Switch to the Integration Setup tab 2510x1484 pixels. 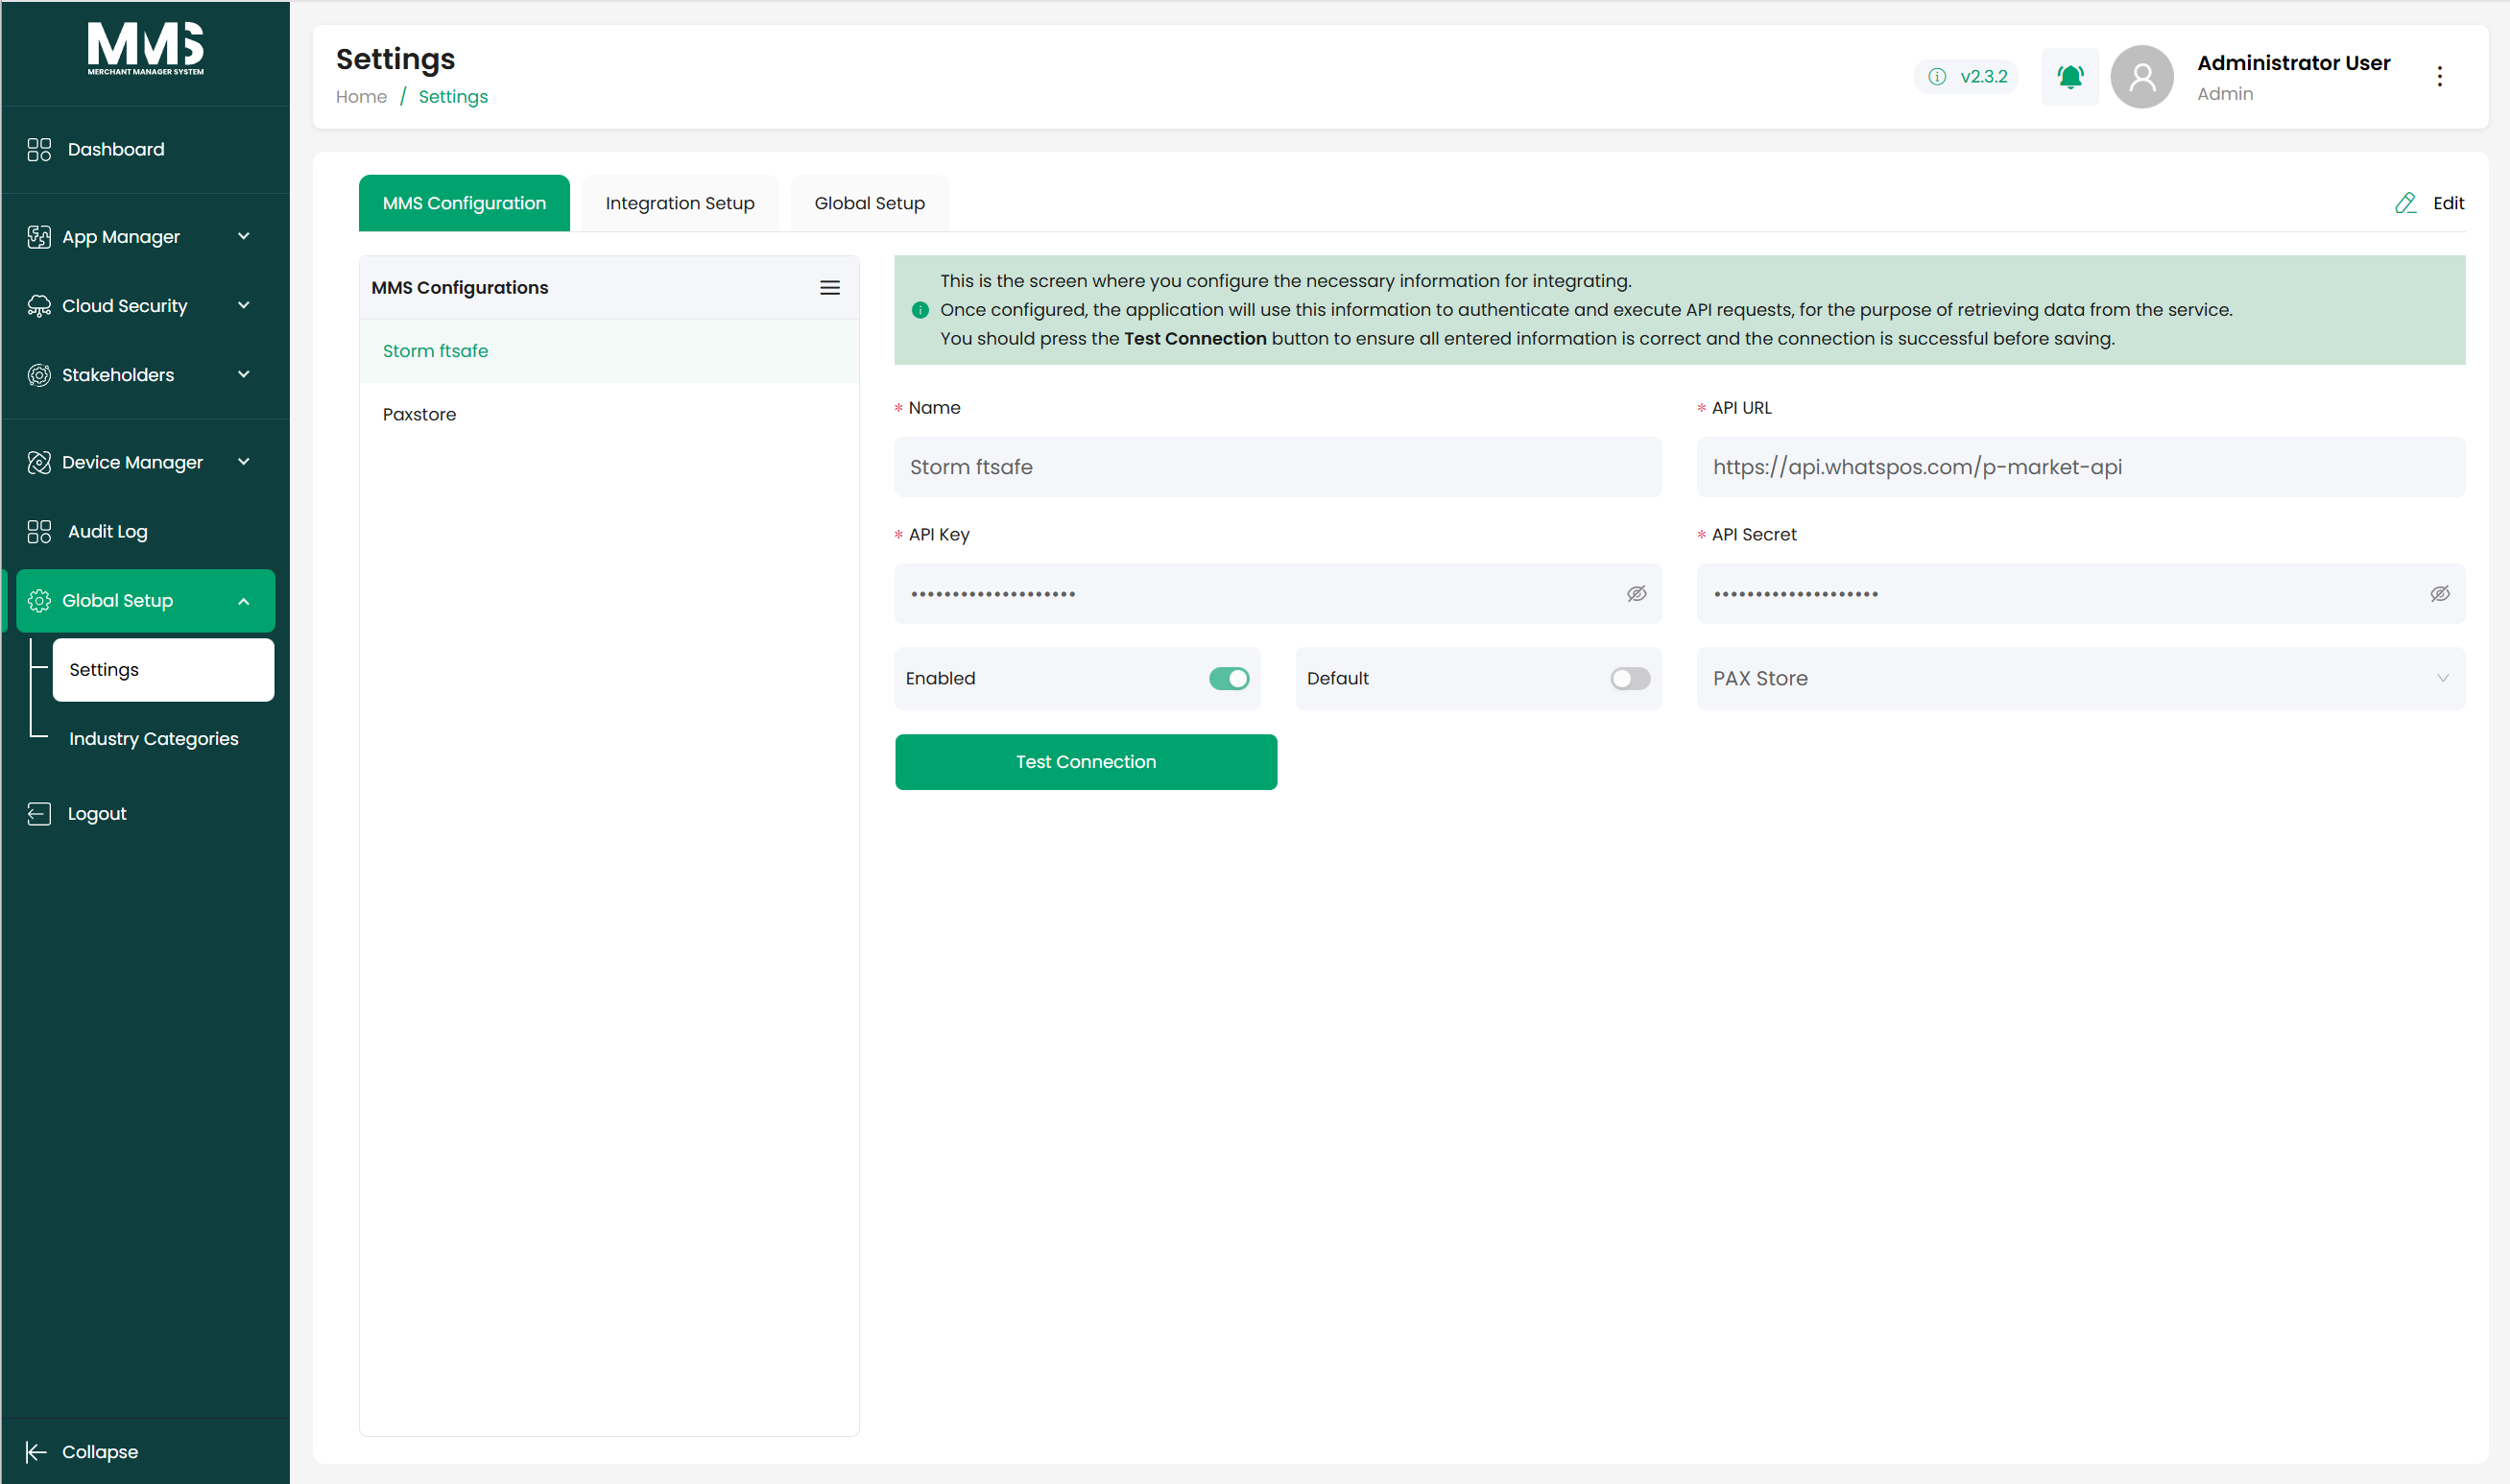coord(680,203)
